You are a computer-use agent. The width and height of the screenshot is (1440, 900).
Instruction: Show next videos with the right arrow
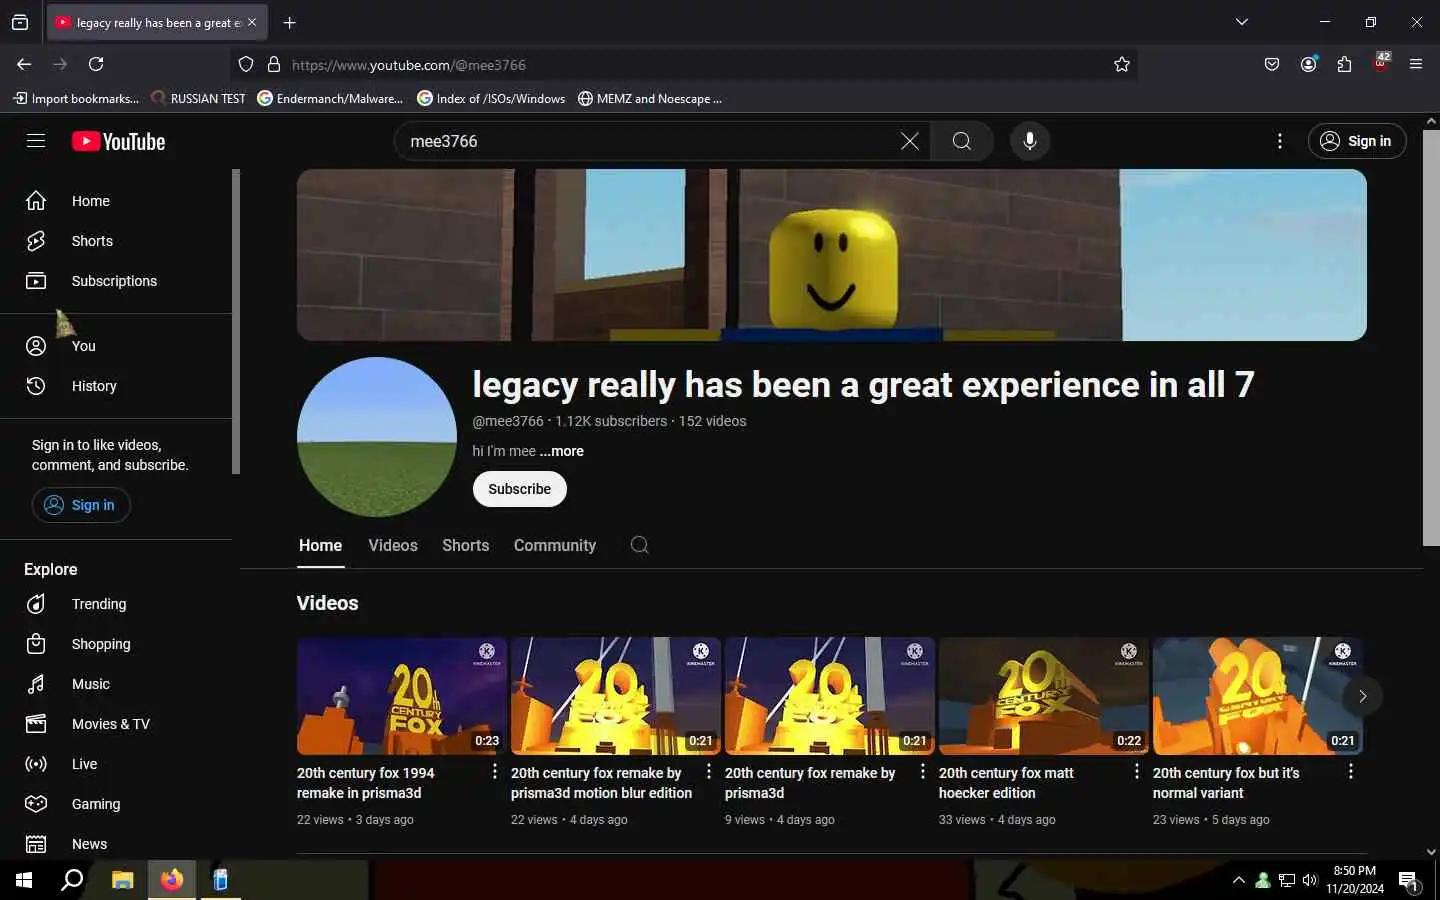1362,696
